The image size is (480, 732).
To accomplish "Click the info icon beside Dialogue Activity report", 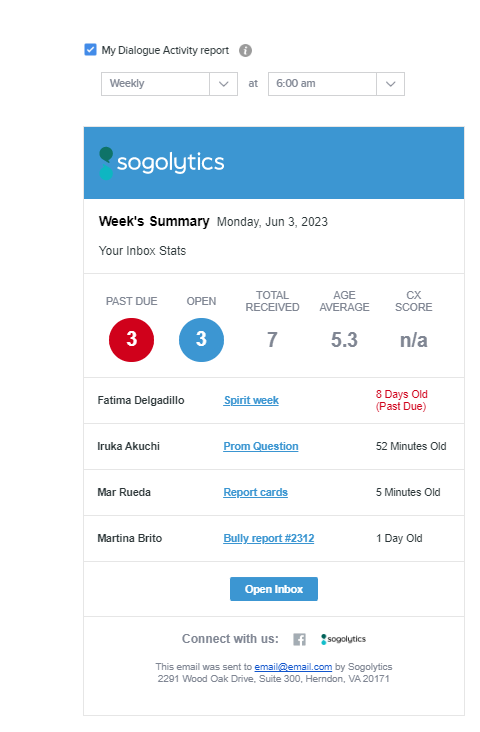I will pos(245,50).
